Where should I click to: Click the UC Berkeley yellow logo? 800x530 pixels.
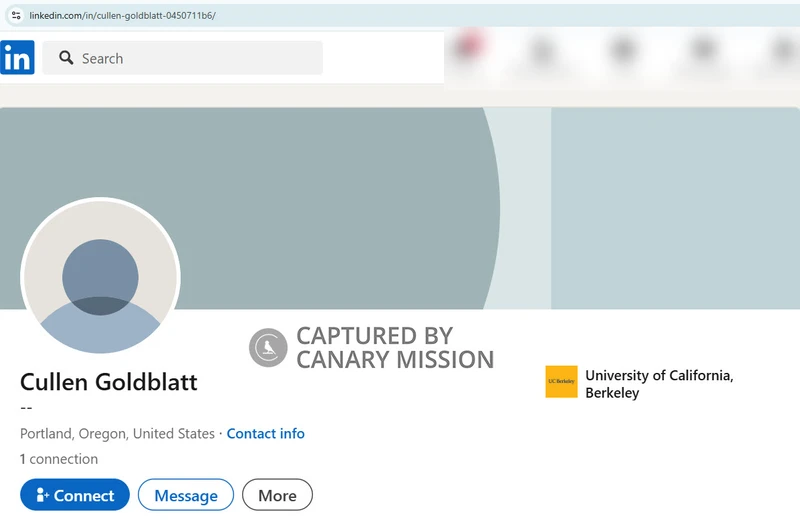561,382
